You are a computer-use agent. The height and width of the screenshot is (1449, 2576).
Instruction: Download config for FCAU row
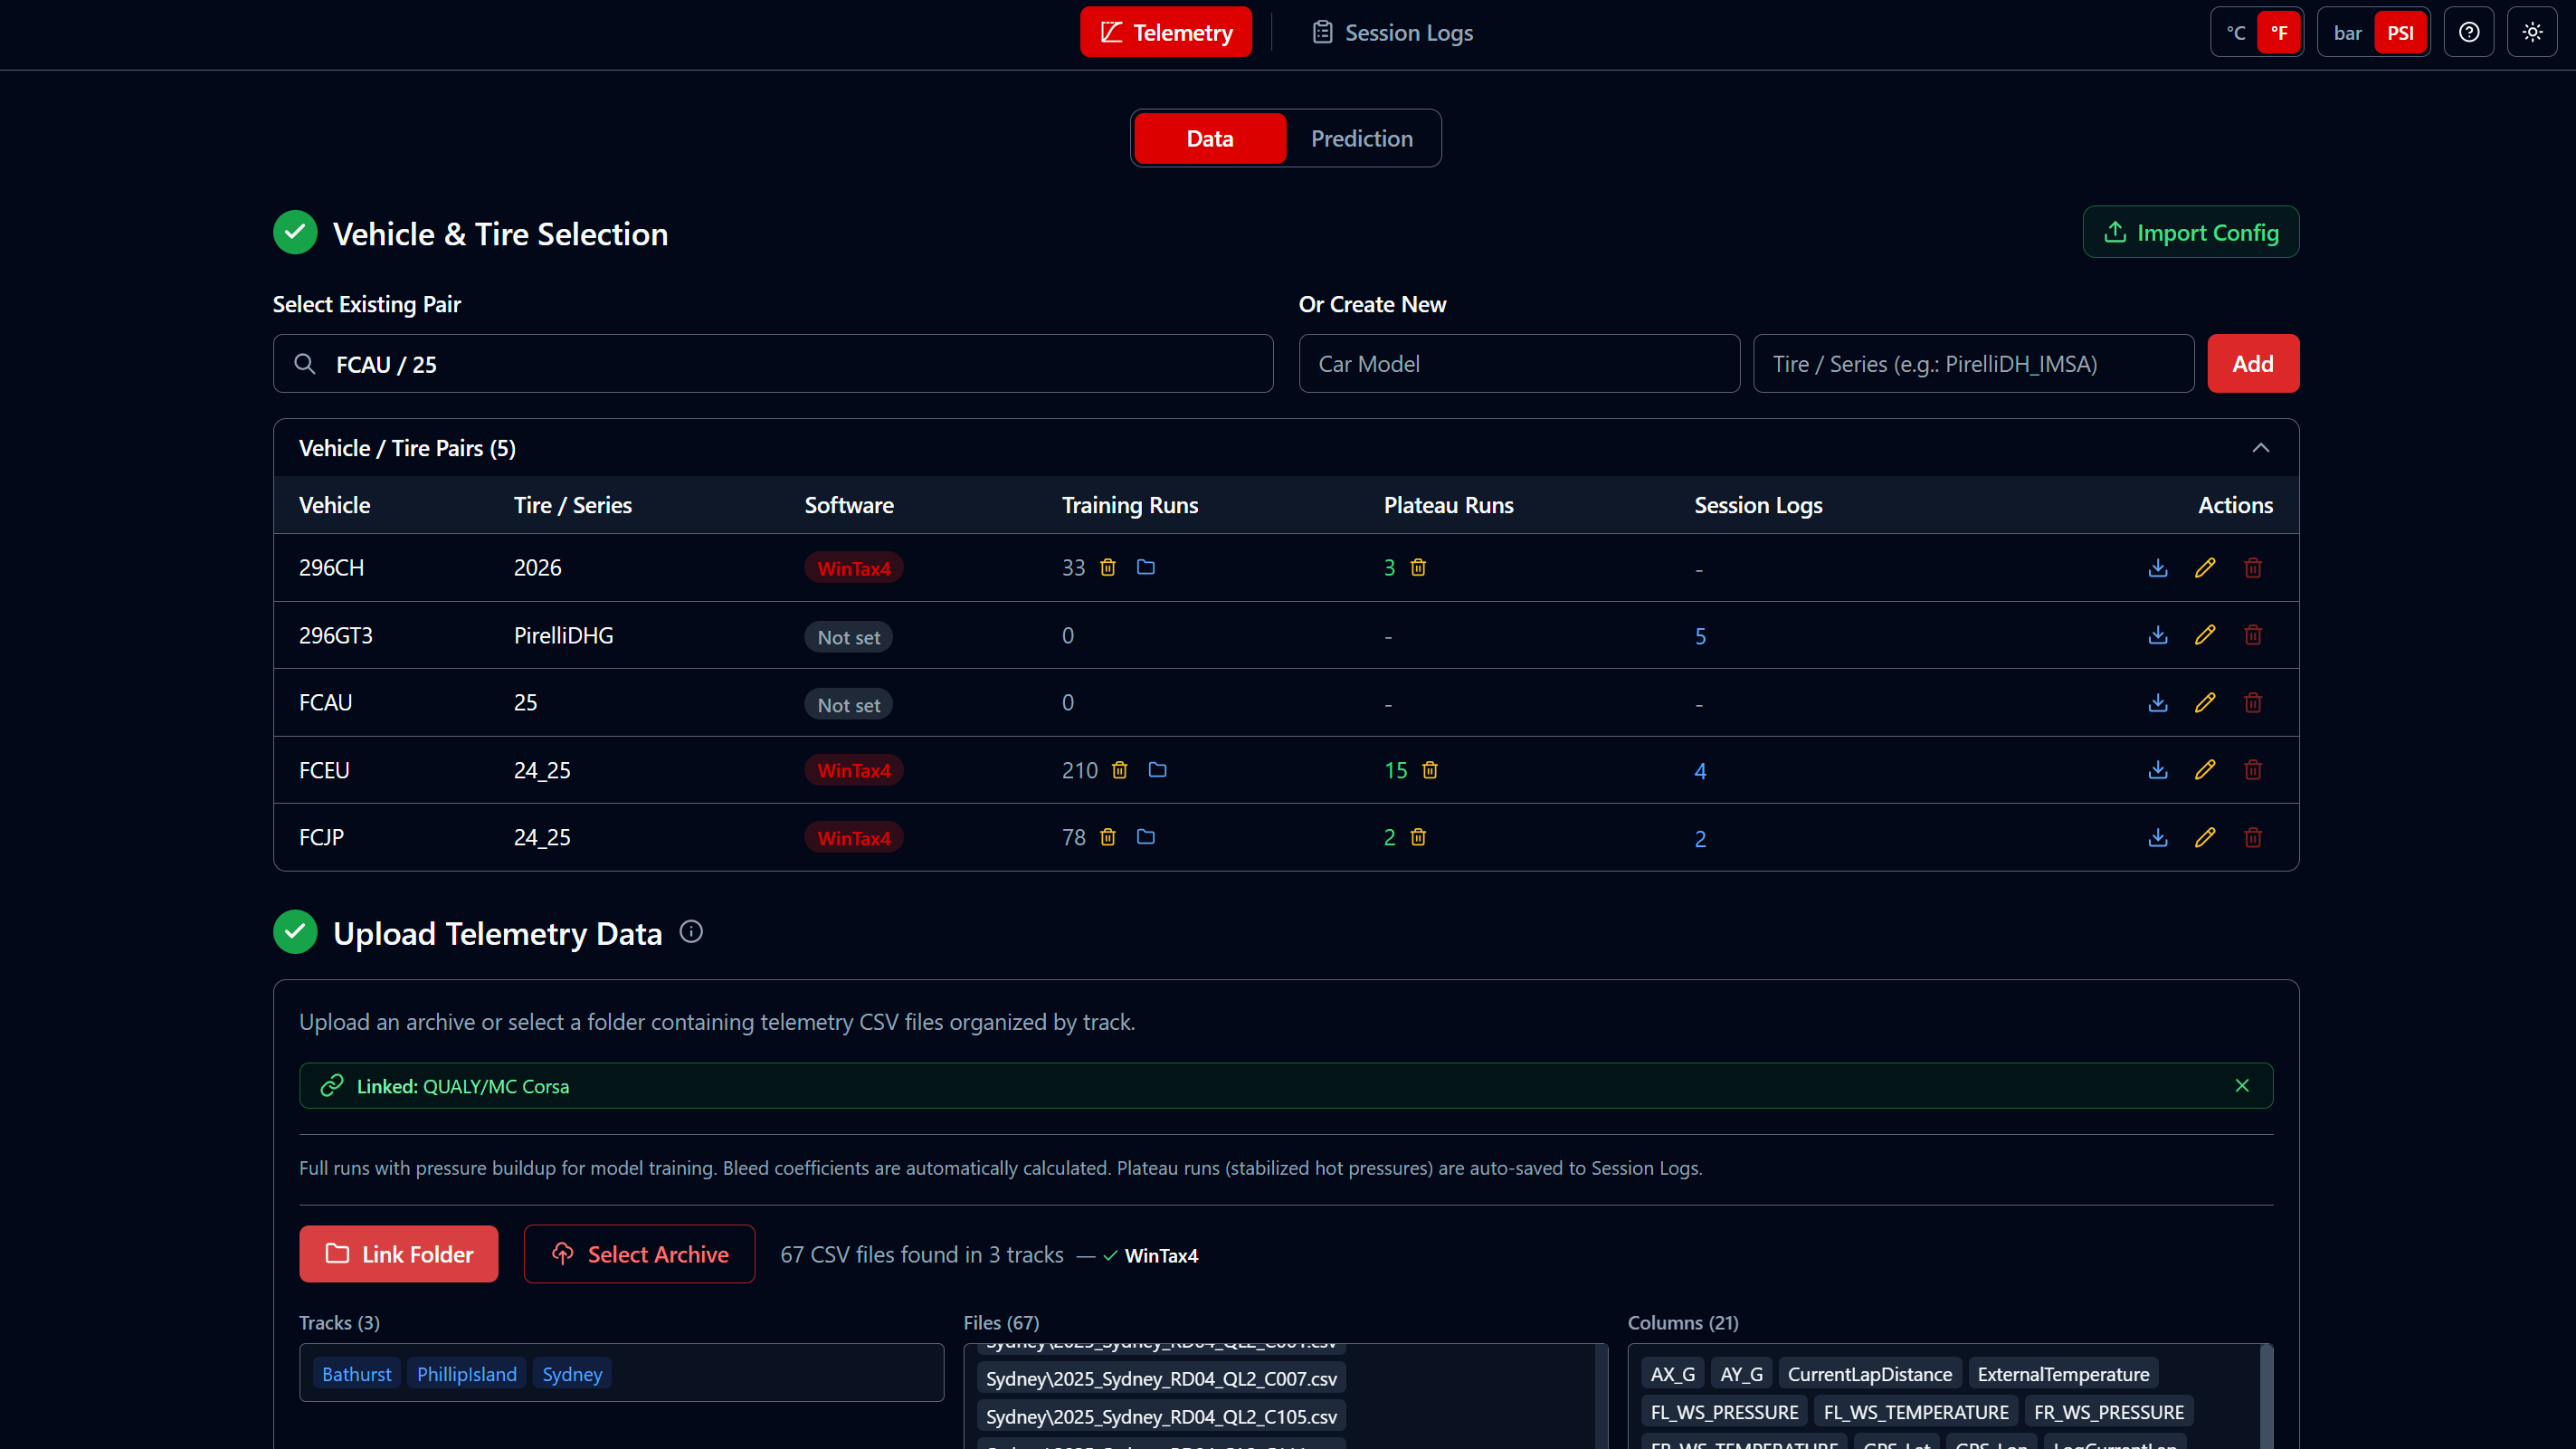pyautogui.click(x=2158, y=703)
